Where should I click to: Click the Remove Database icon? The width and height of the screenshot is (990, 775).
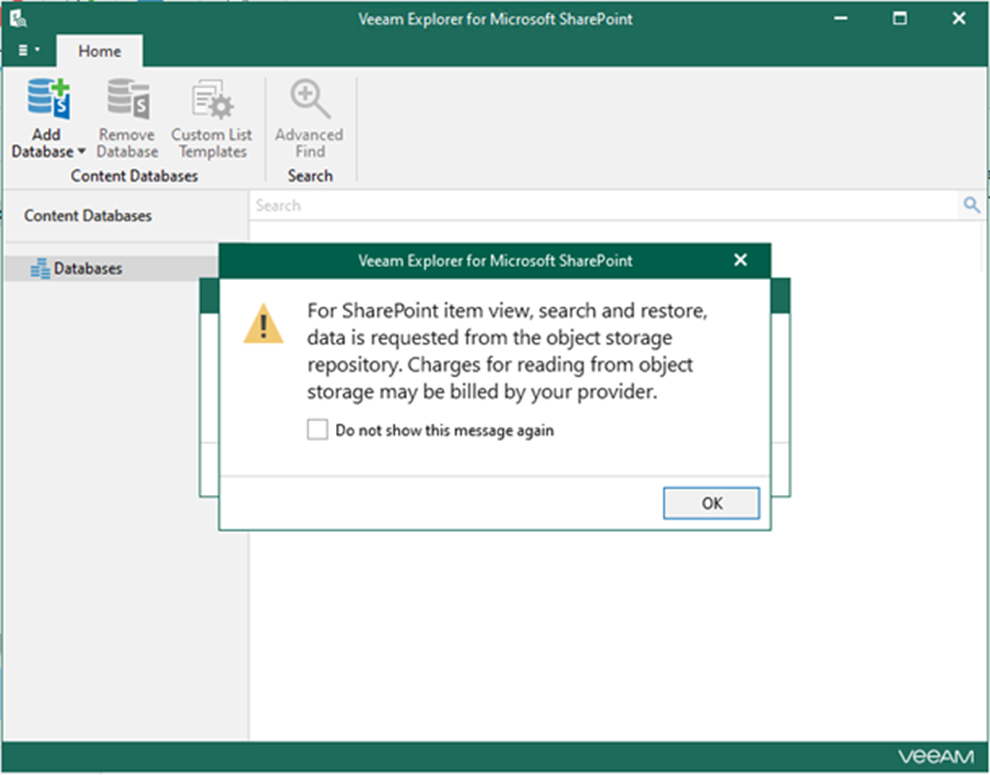click(128, 99)
